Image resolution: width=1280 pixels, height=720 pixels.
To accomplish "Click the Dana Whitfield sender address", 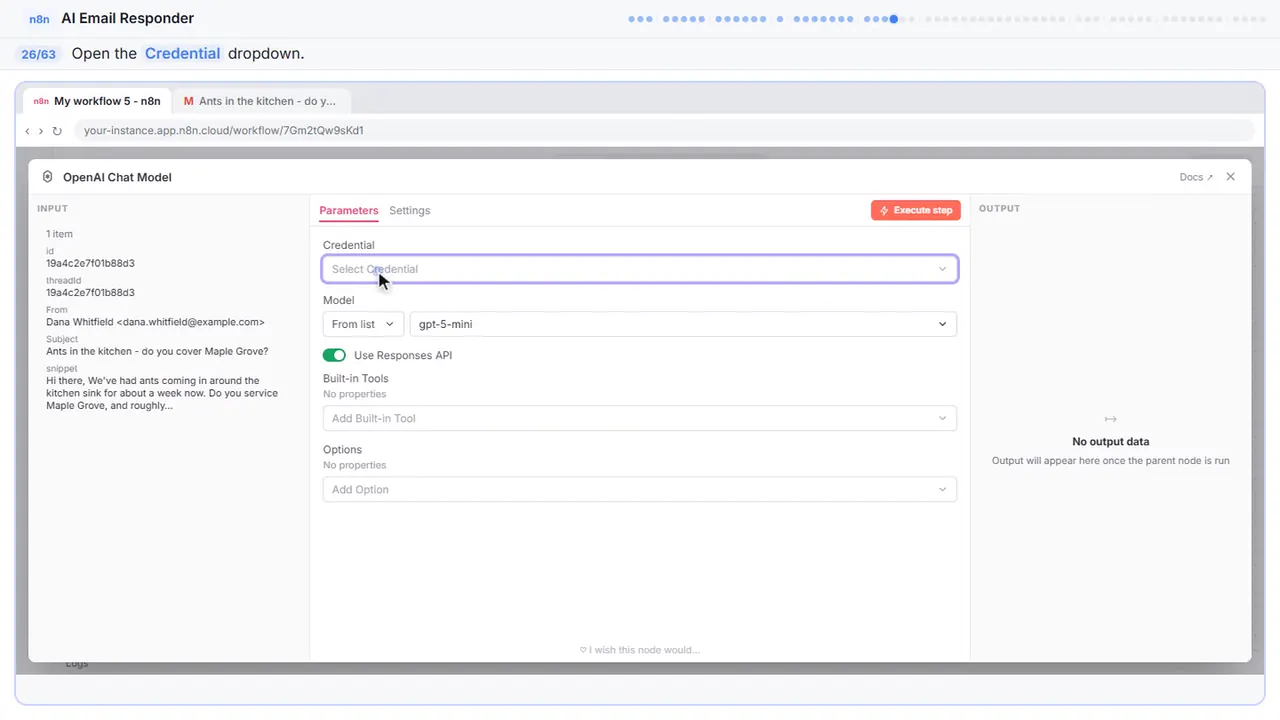I will pos(155,322).
